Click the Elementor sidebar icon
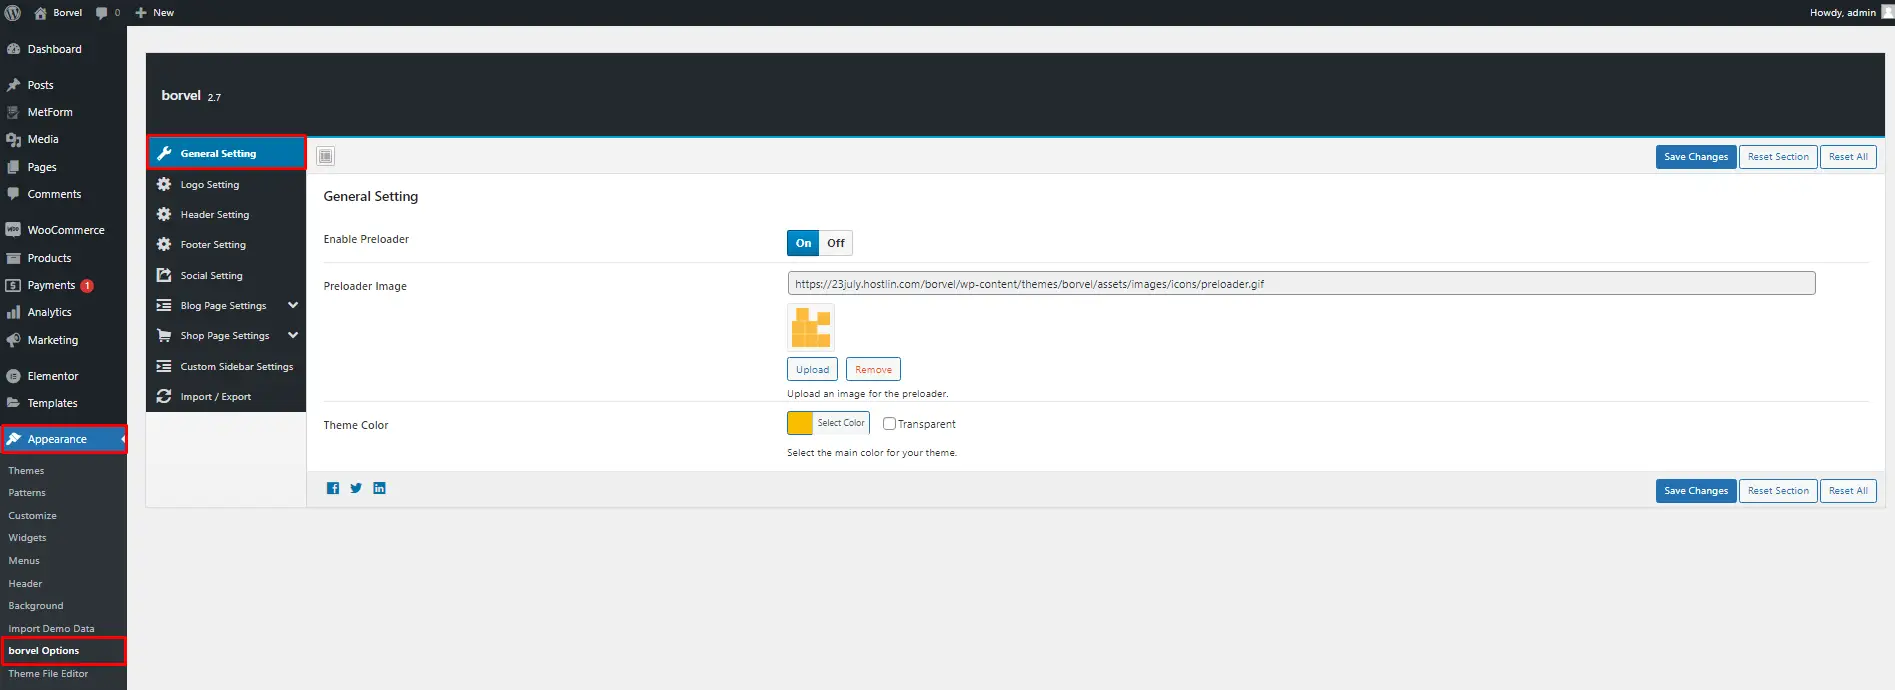 tap(13, 376)
